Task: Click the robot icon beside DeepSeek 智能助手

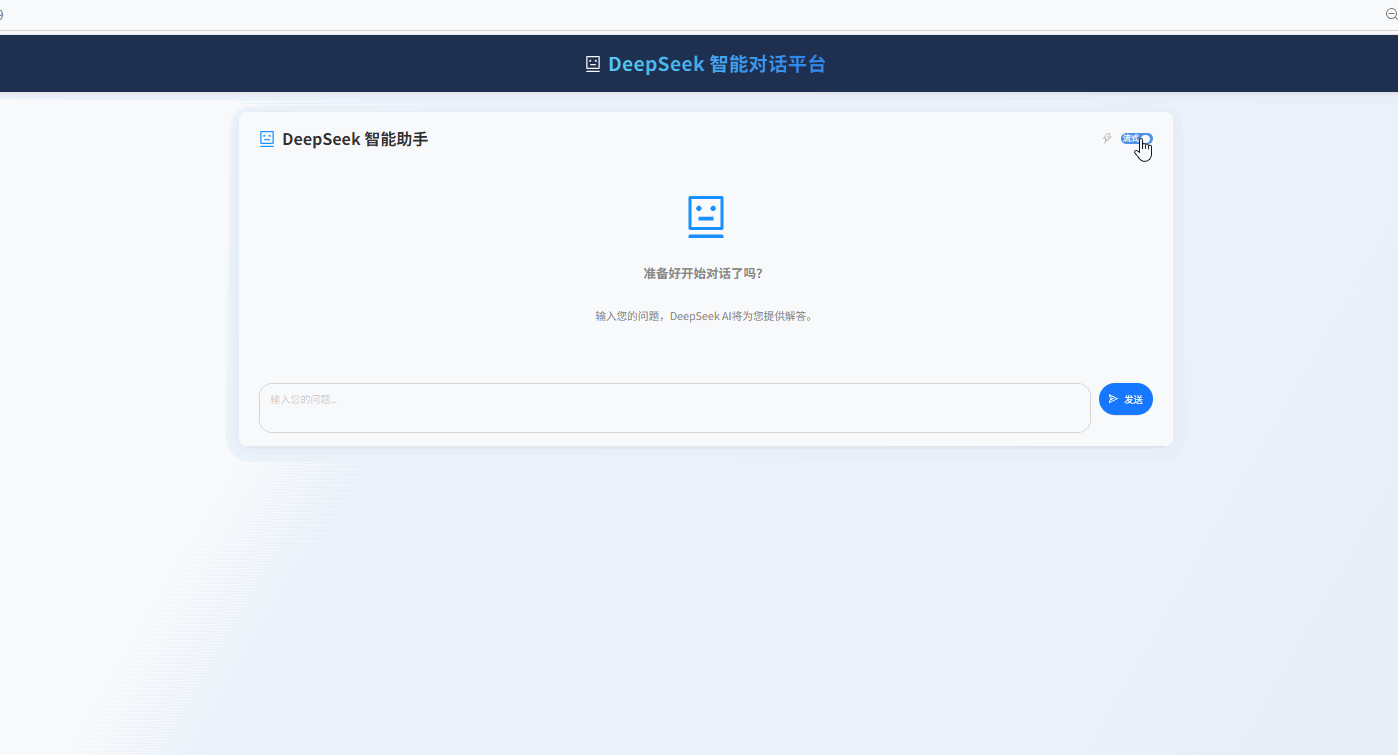Action: click(x=267, y=139)
